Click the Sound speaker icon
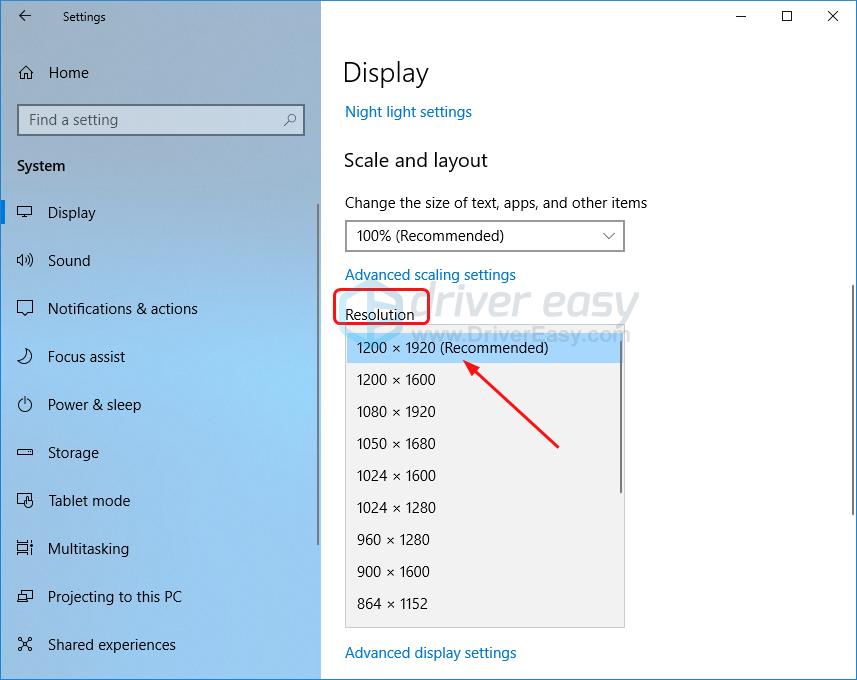The height and width of the screenshot is (680, 857). (26, 261)
